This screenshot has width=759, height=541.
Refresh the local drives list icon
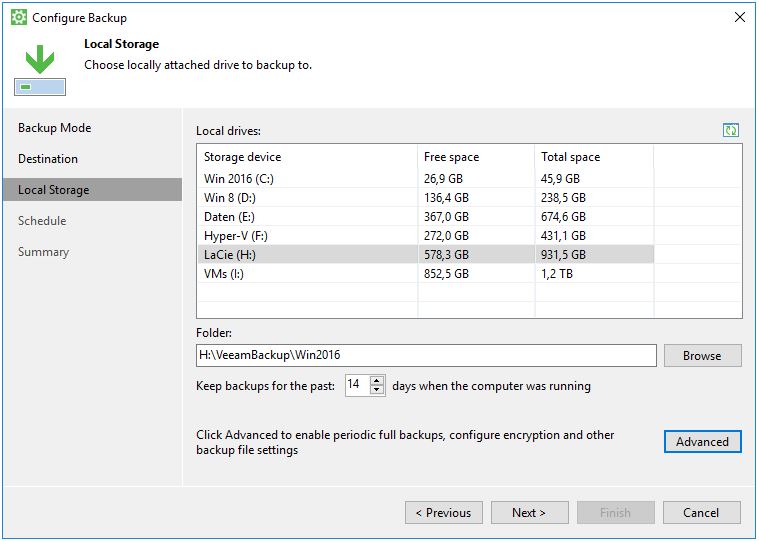[x=730, y=130]
